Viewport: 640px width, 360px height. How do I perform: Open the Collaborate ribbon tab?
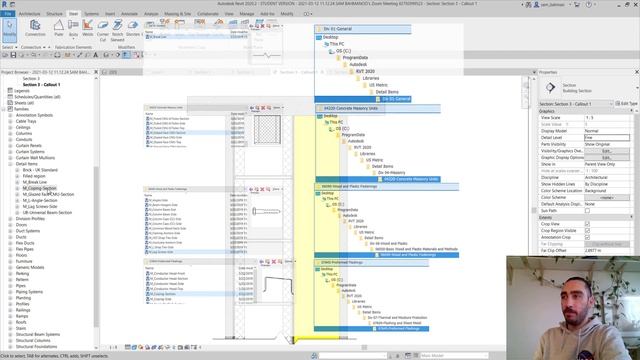coord(208,14)
